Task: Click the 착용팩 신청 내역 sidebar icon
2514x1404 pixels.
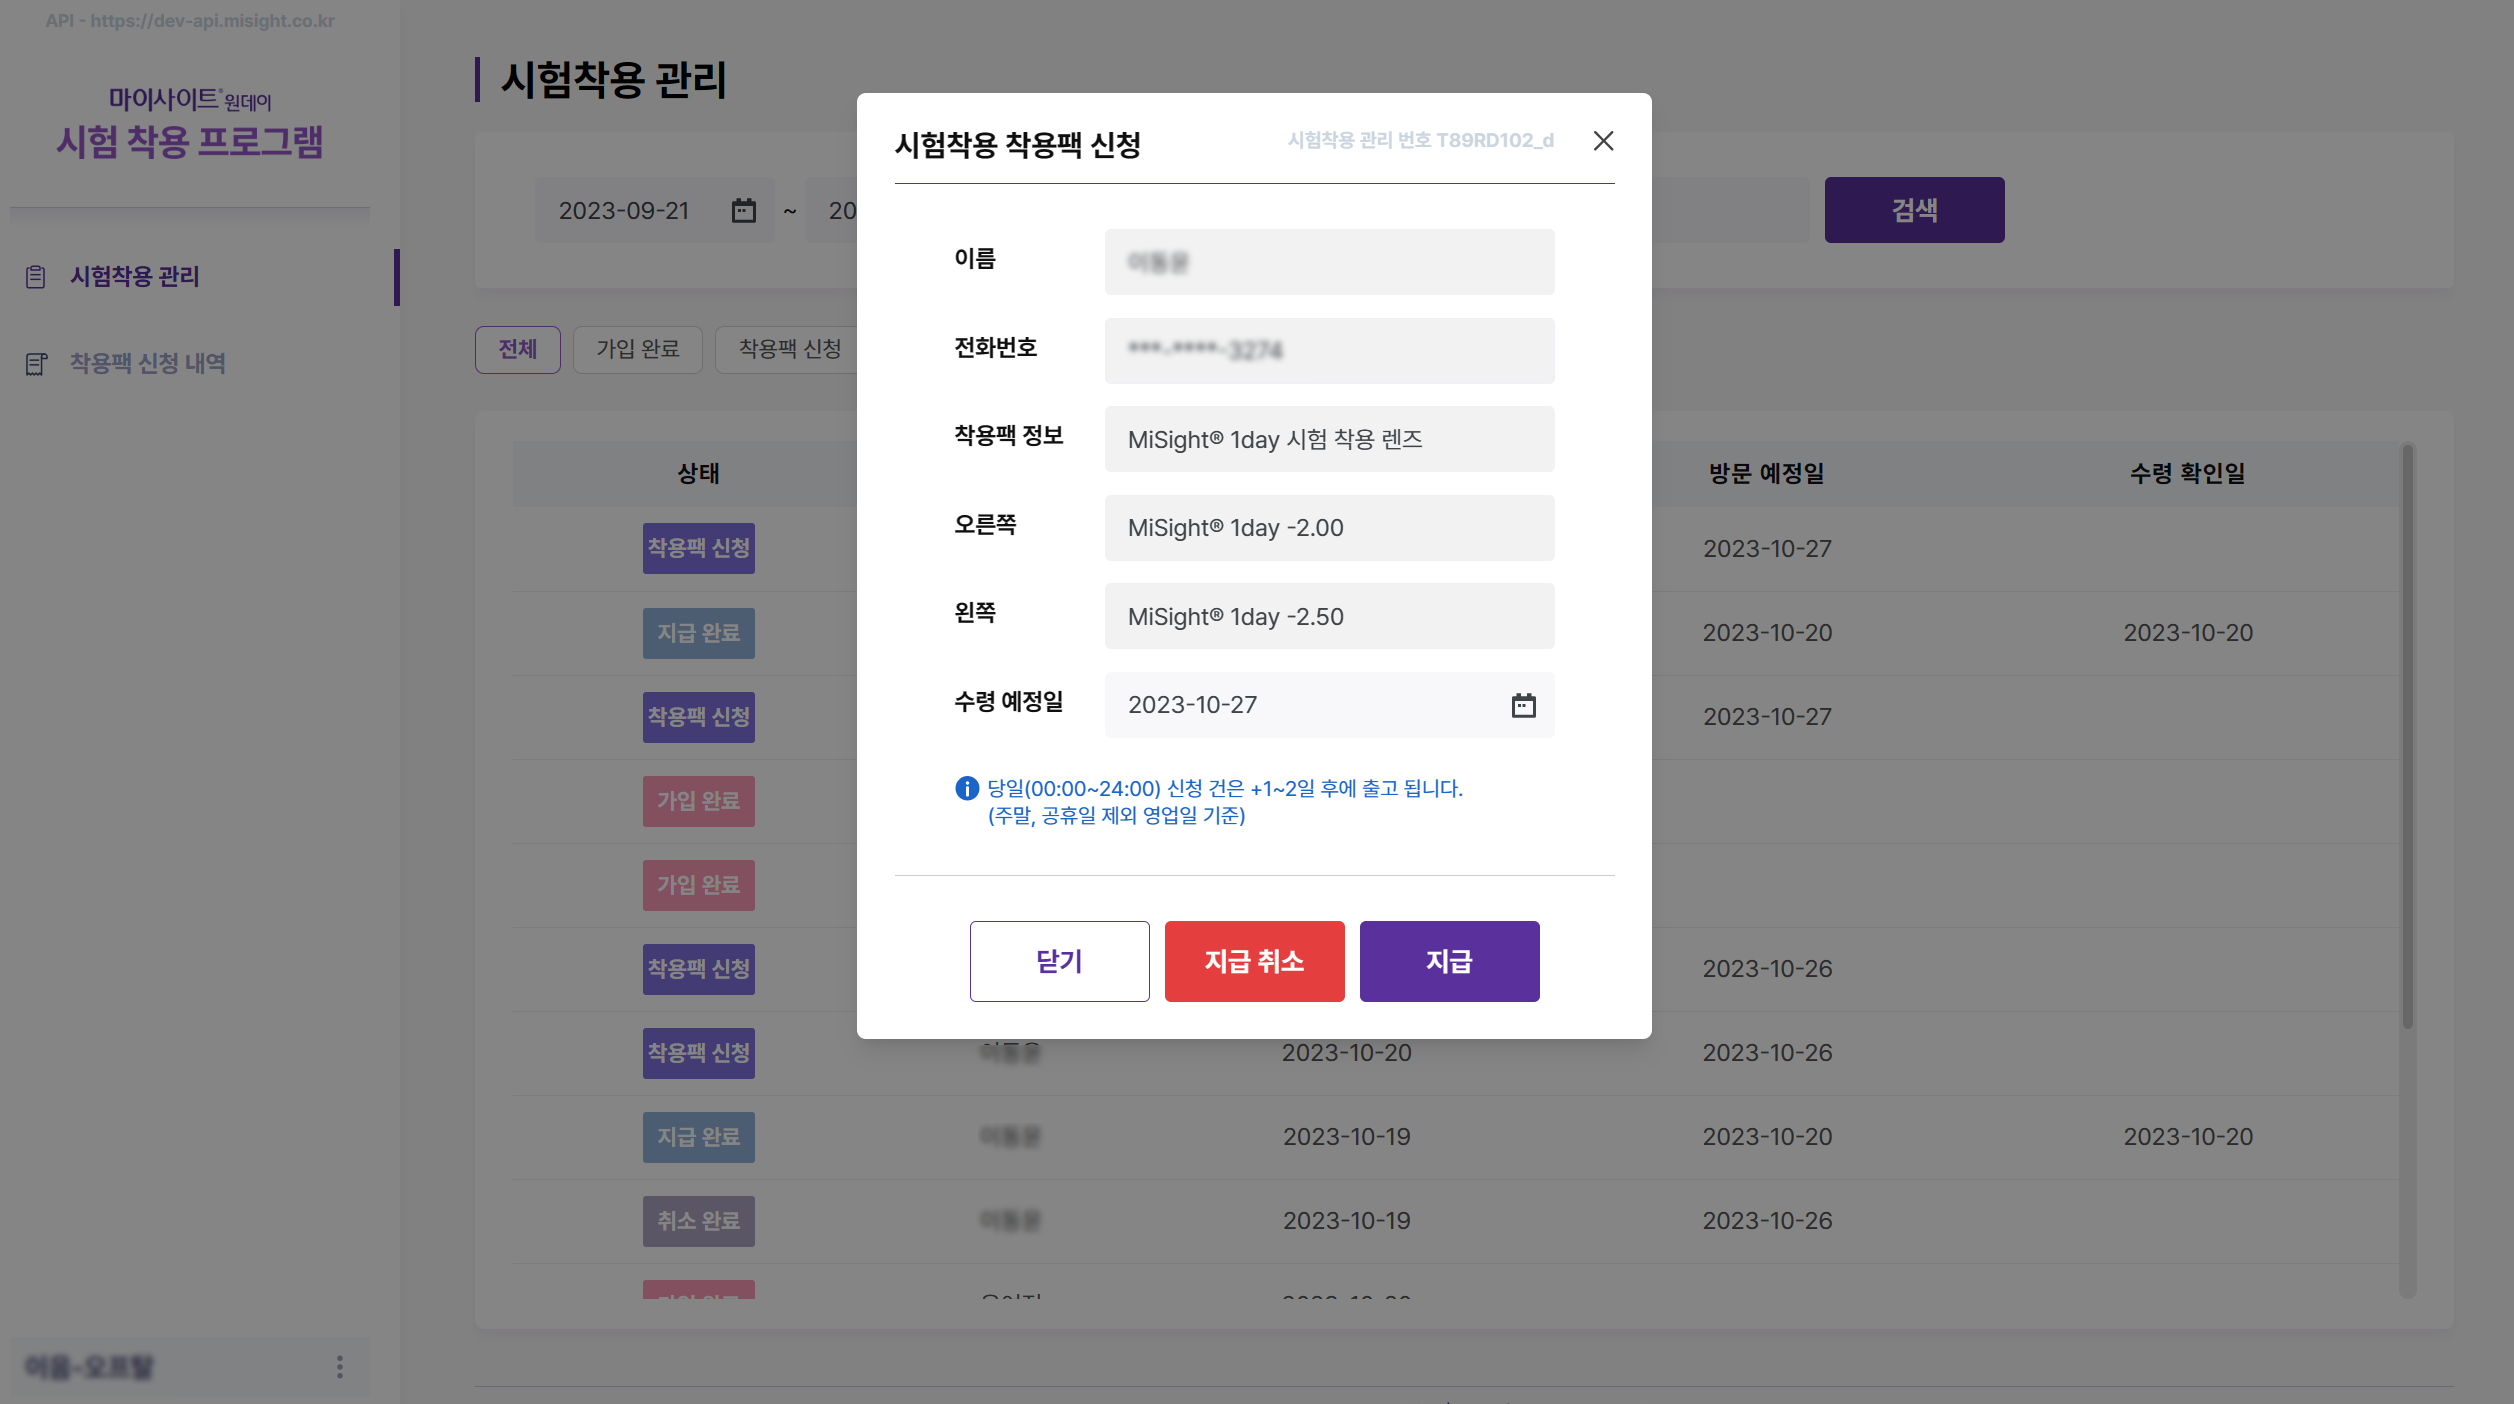Action: 36,364
